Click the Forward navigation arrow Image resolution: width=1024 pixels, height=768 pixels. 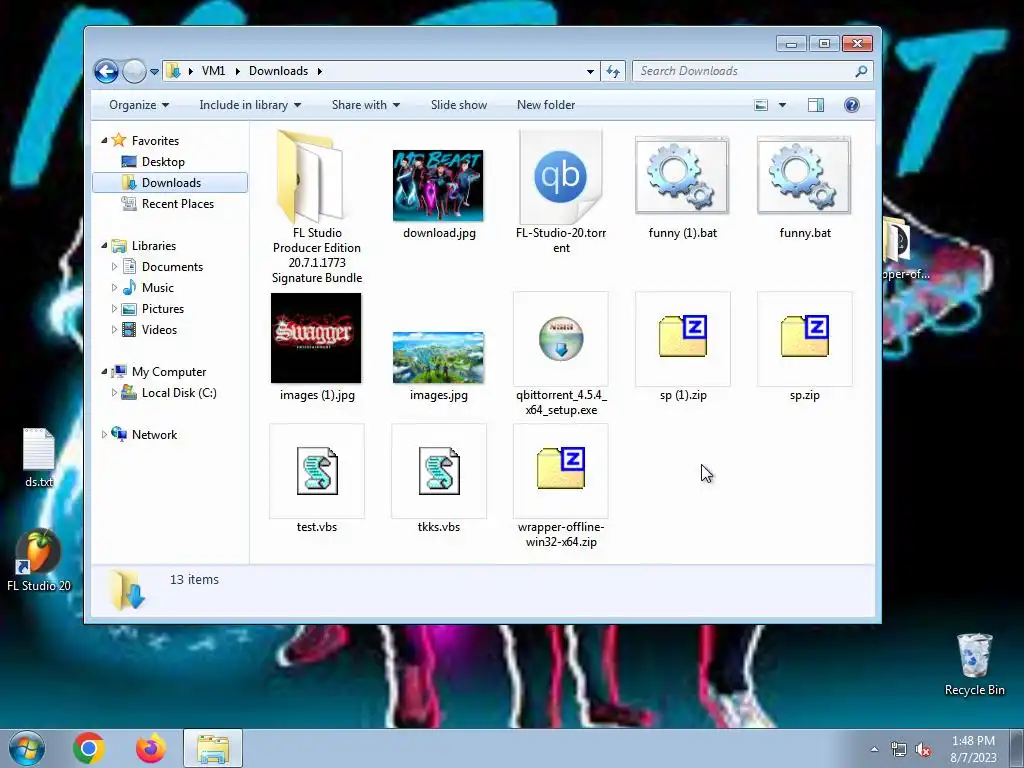(x=134, y=71)
